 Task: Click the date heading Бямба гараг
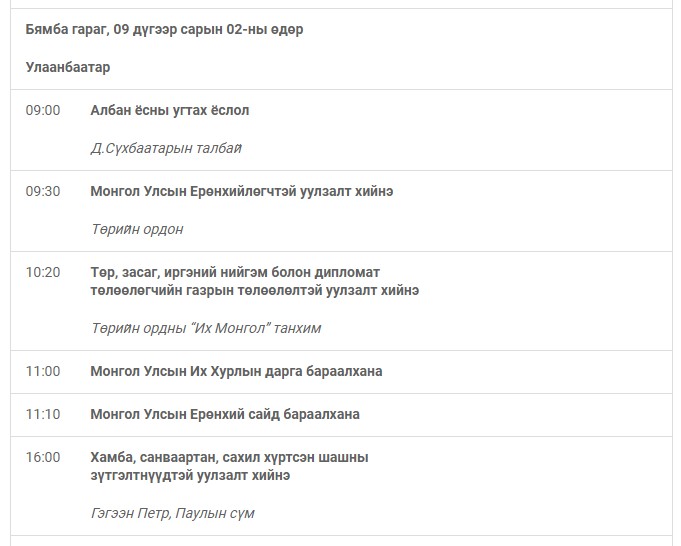(164, 29)
